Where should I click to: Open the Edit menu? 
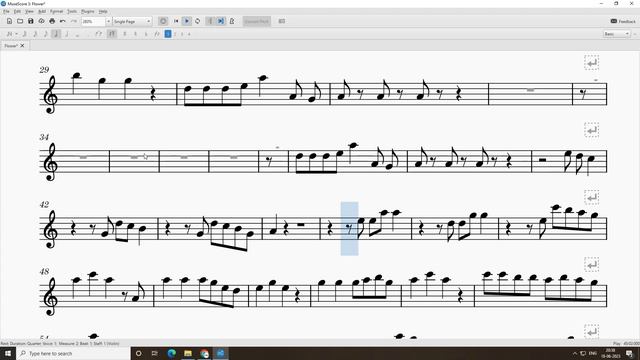point(17,11)
